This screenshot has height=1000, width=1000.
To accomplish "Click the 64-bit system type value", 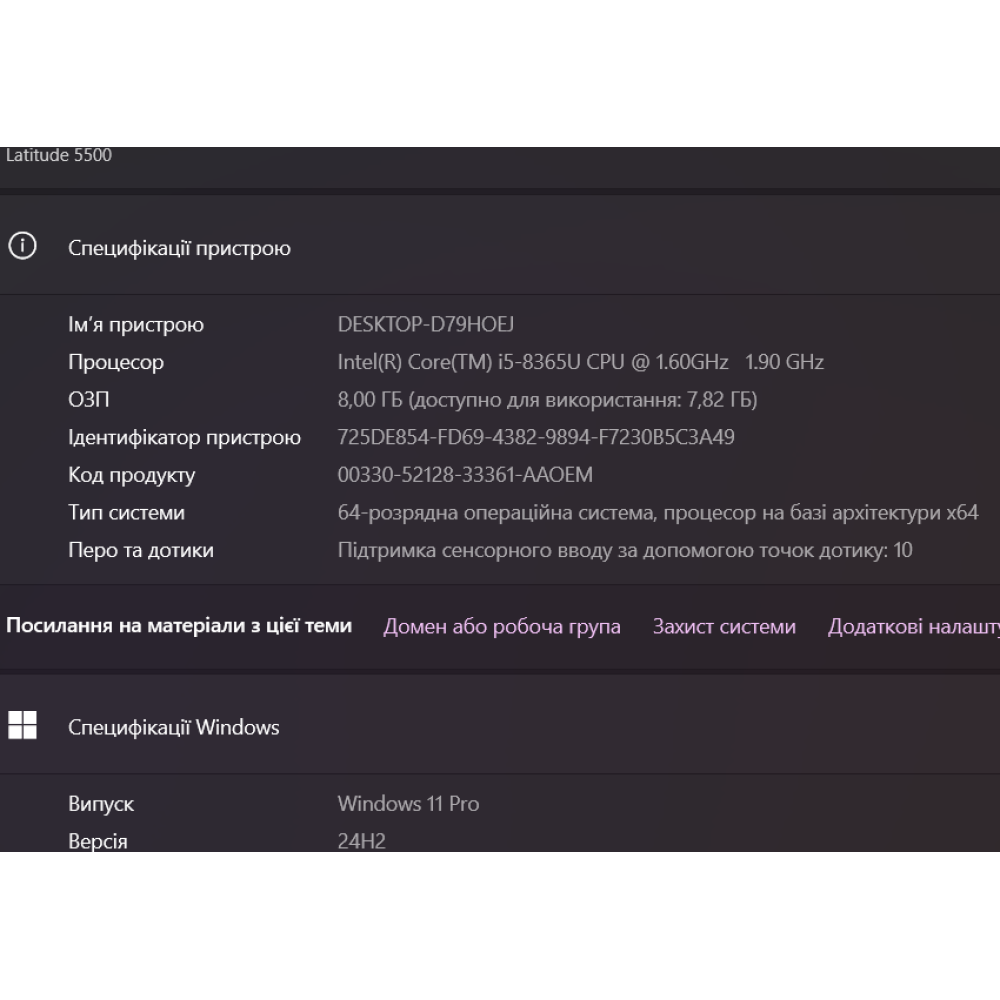I will pos(657,513).
